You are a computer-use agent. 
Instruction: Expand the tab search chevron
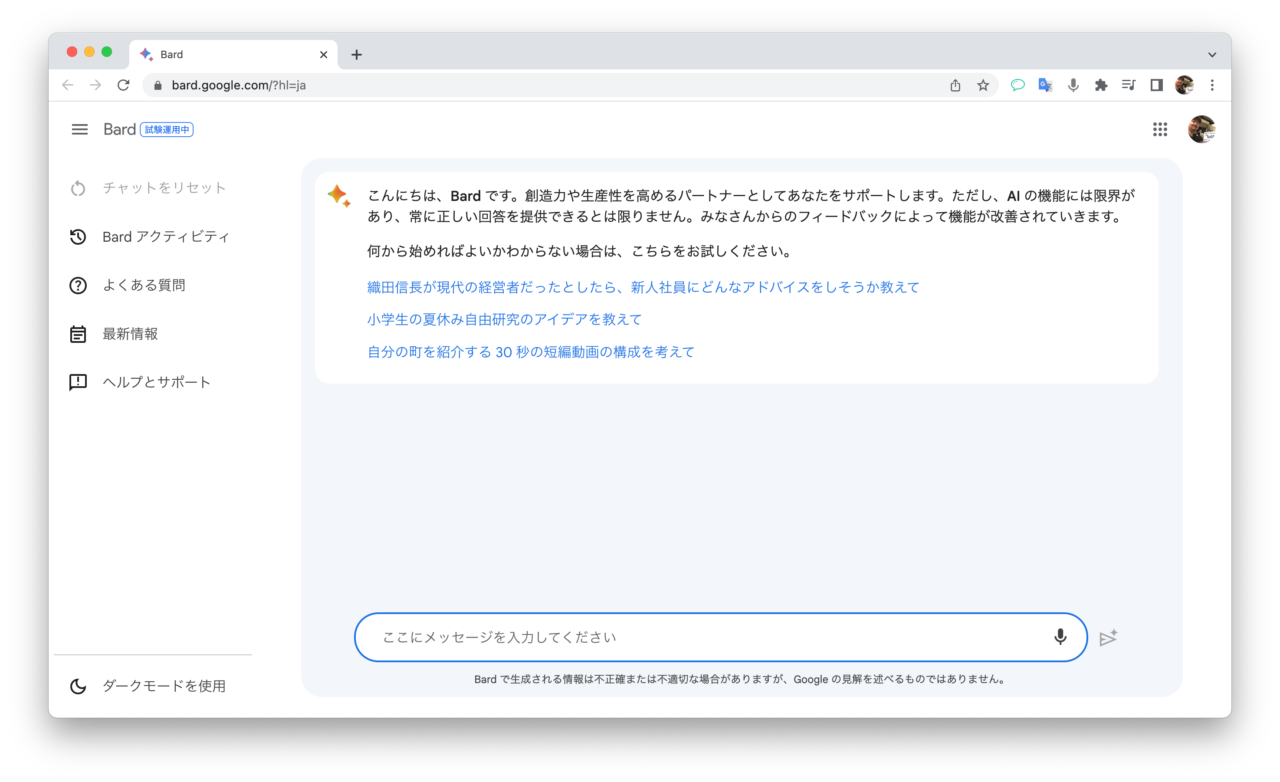tap(1212, 55)
